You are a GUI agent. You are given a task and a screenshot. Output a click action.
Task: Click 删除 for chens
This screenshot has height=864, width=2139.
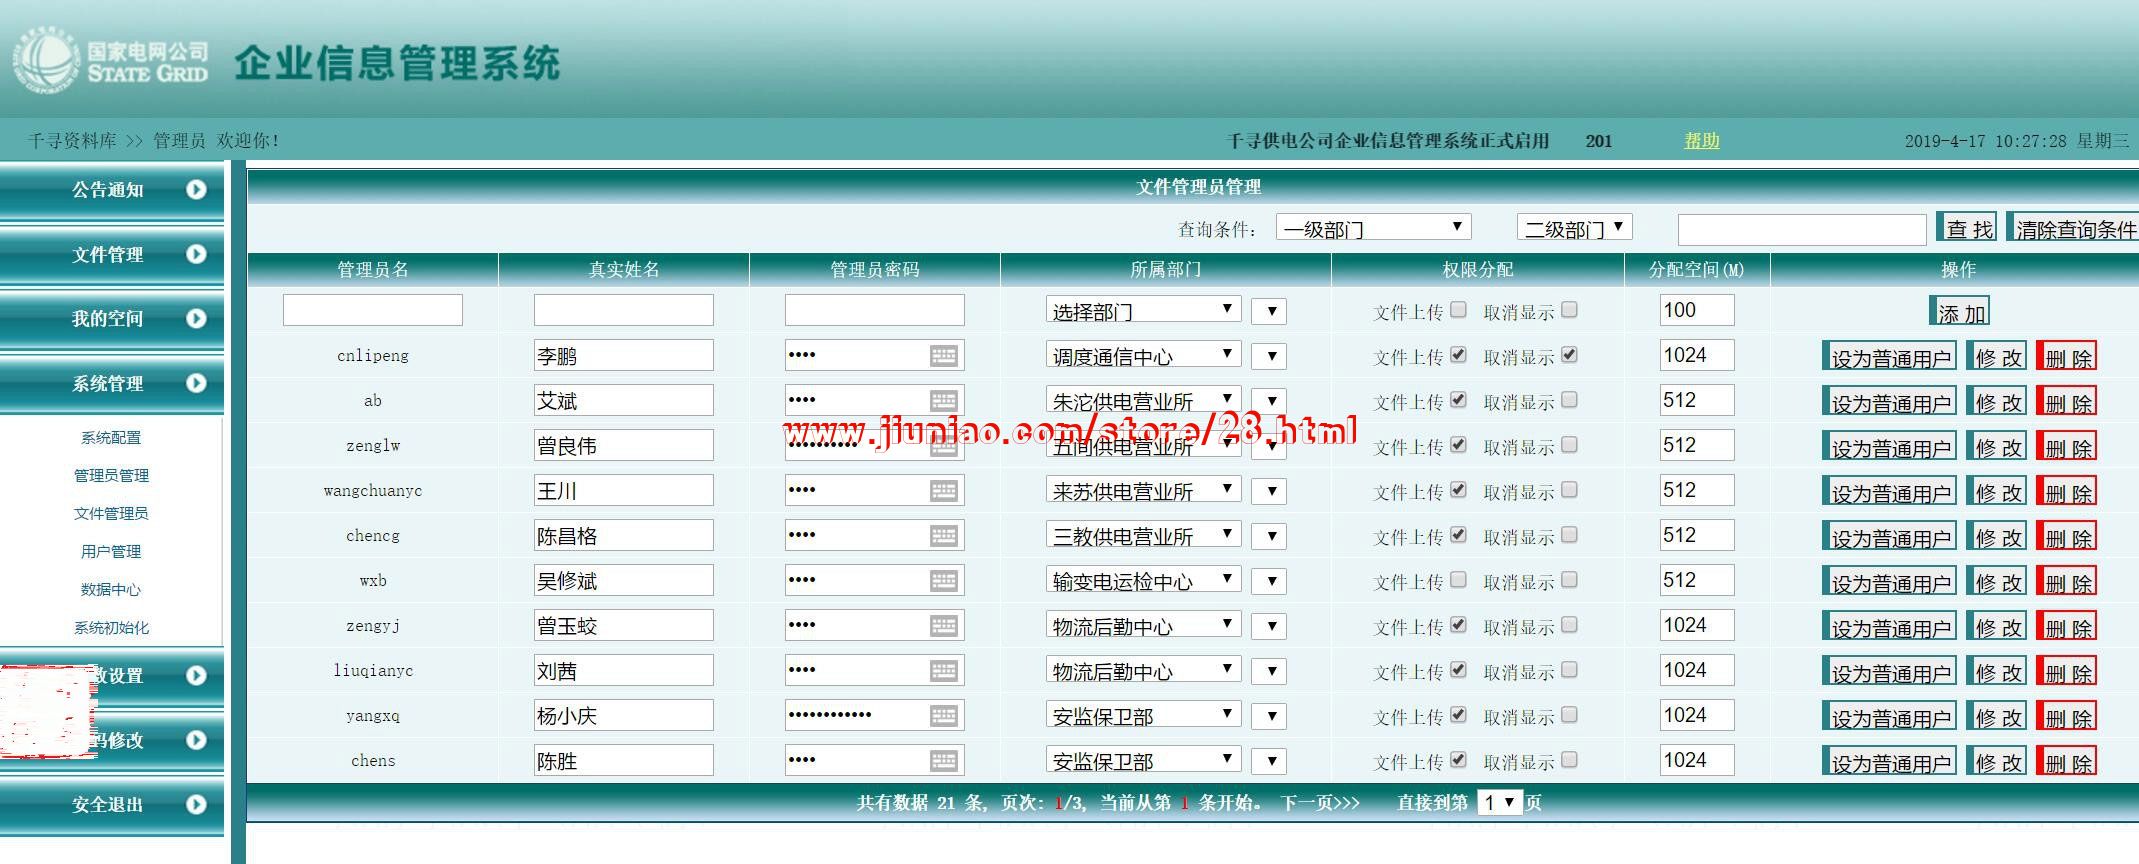tap(2067, 762)
